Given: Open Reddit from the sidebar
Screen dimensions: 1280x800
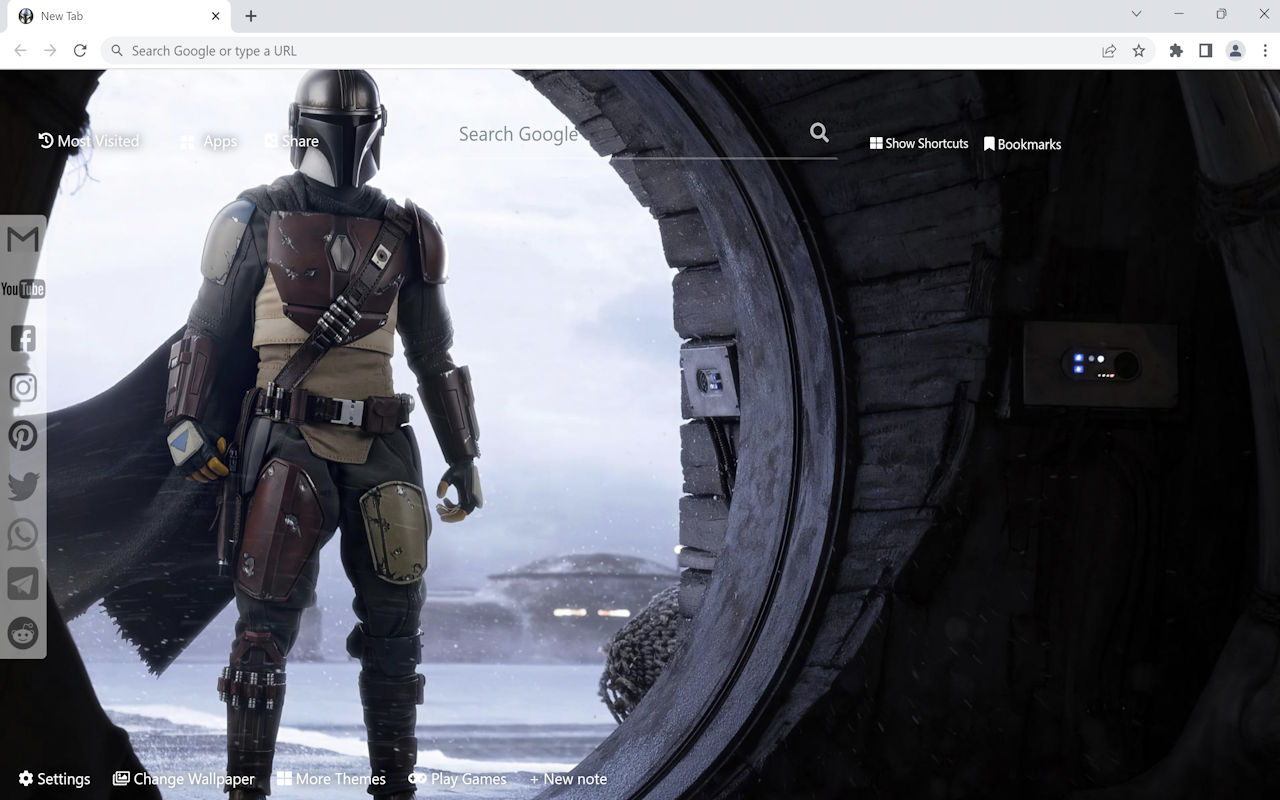Looking at the screenshot, I should pyautogui.click(x=23, y=633).
